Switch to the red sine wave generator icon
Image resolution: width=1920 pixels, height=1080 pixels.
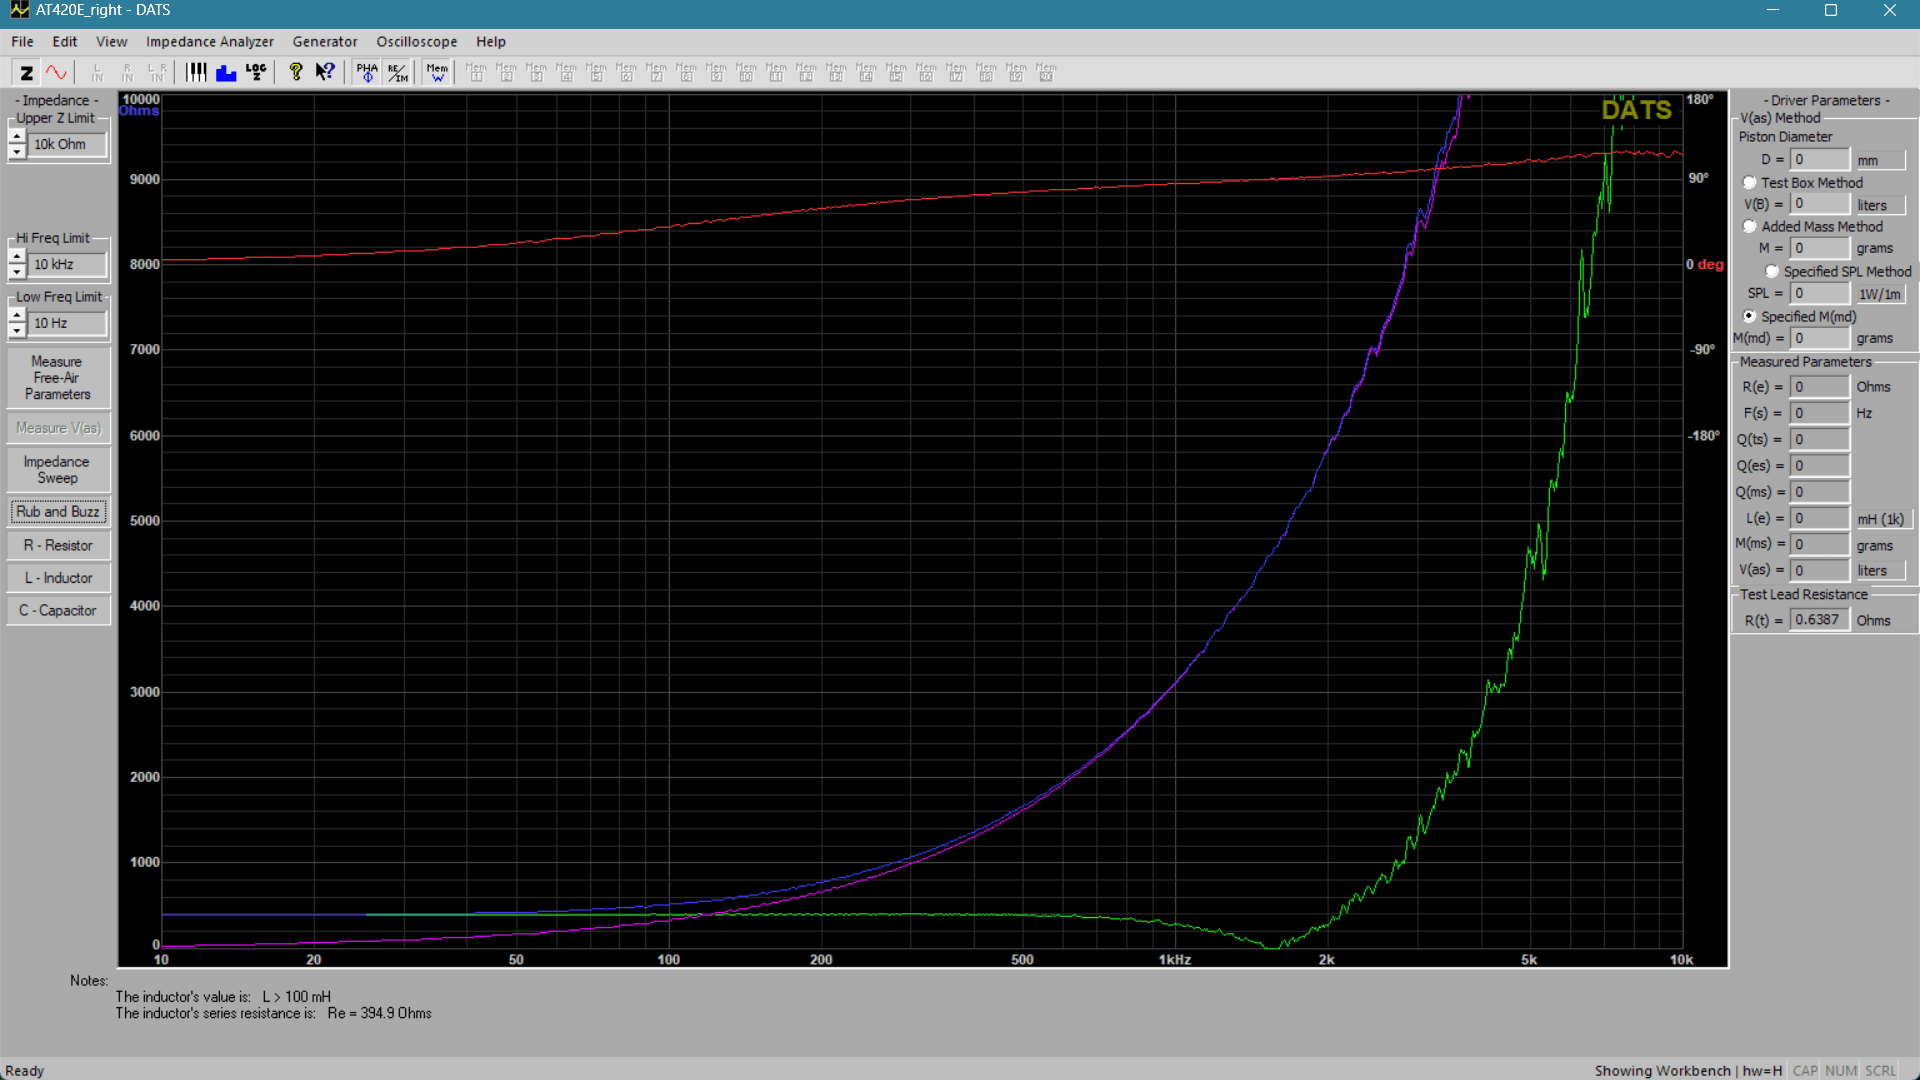56,72
